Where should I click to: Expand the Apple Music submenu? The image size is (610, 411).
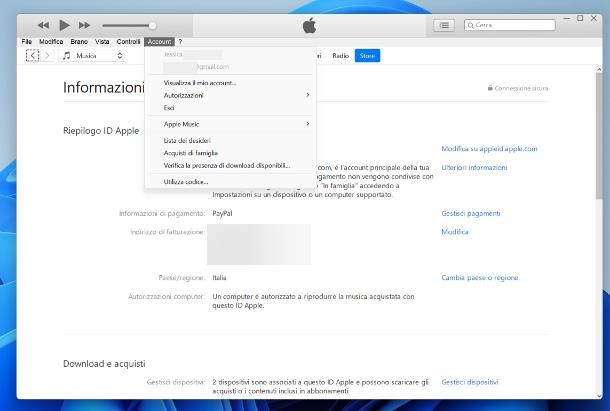pyautogui.click(x=231, y=124)
